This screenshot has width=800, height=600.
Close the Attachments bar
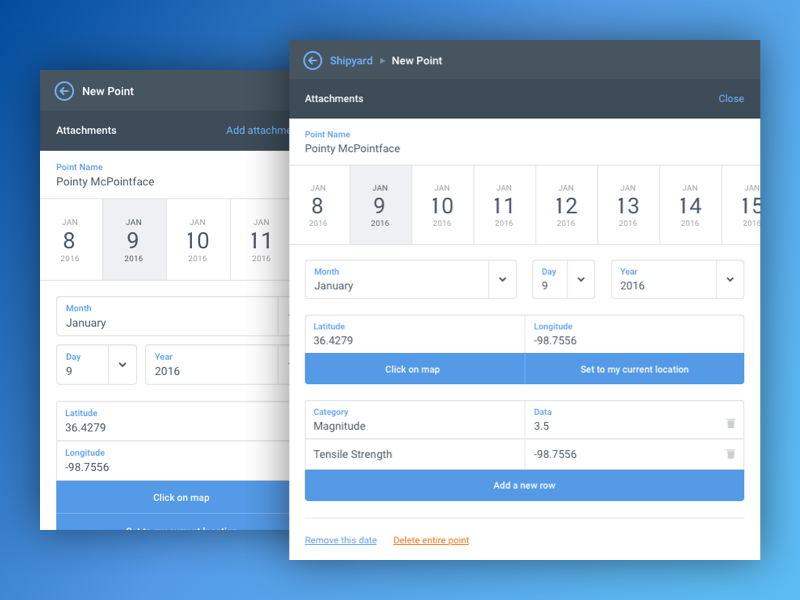[x=731, y=99]
